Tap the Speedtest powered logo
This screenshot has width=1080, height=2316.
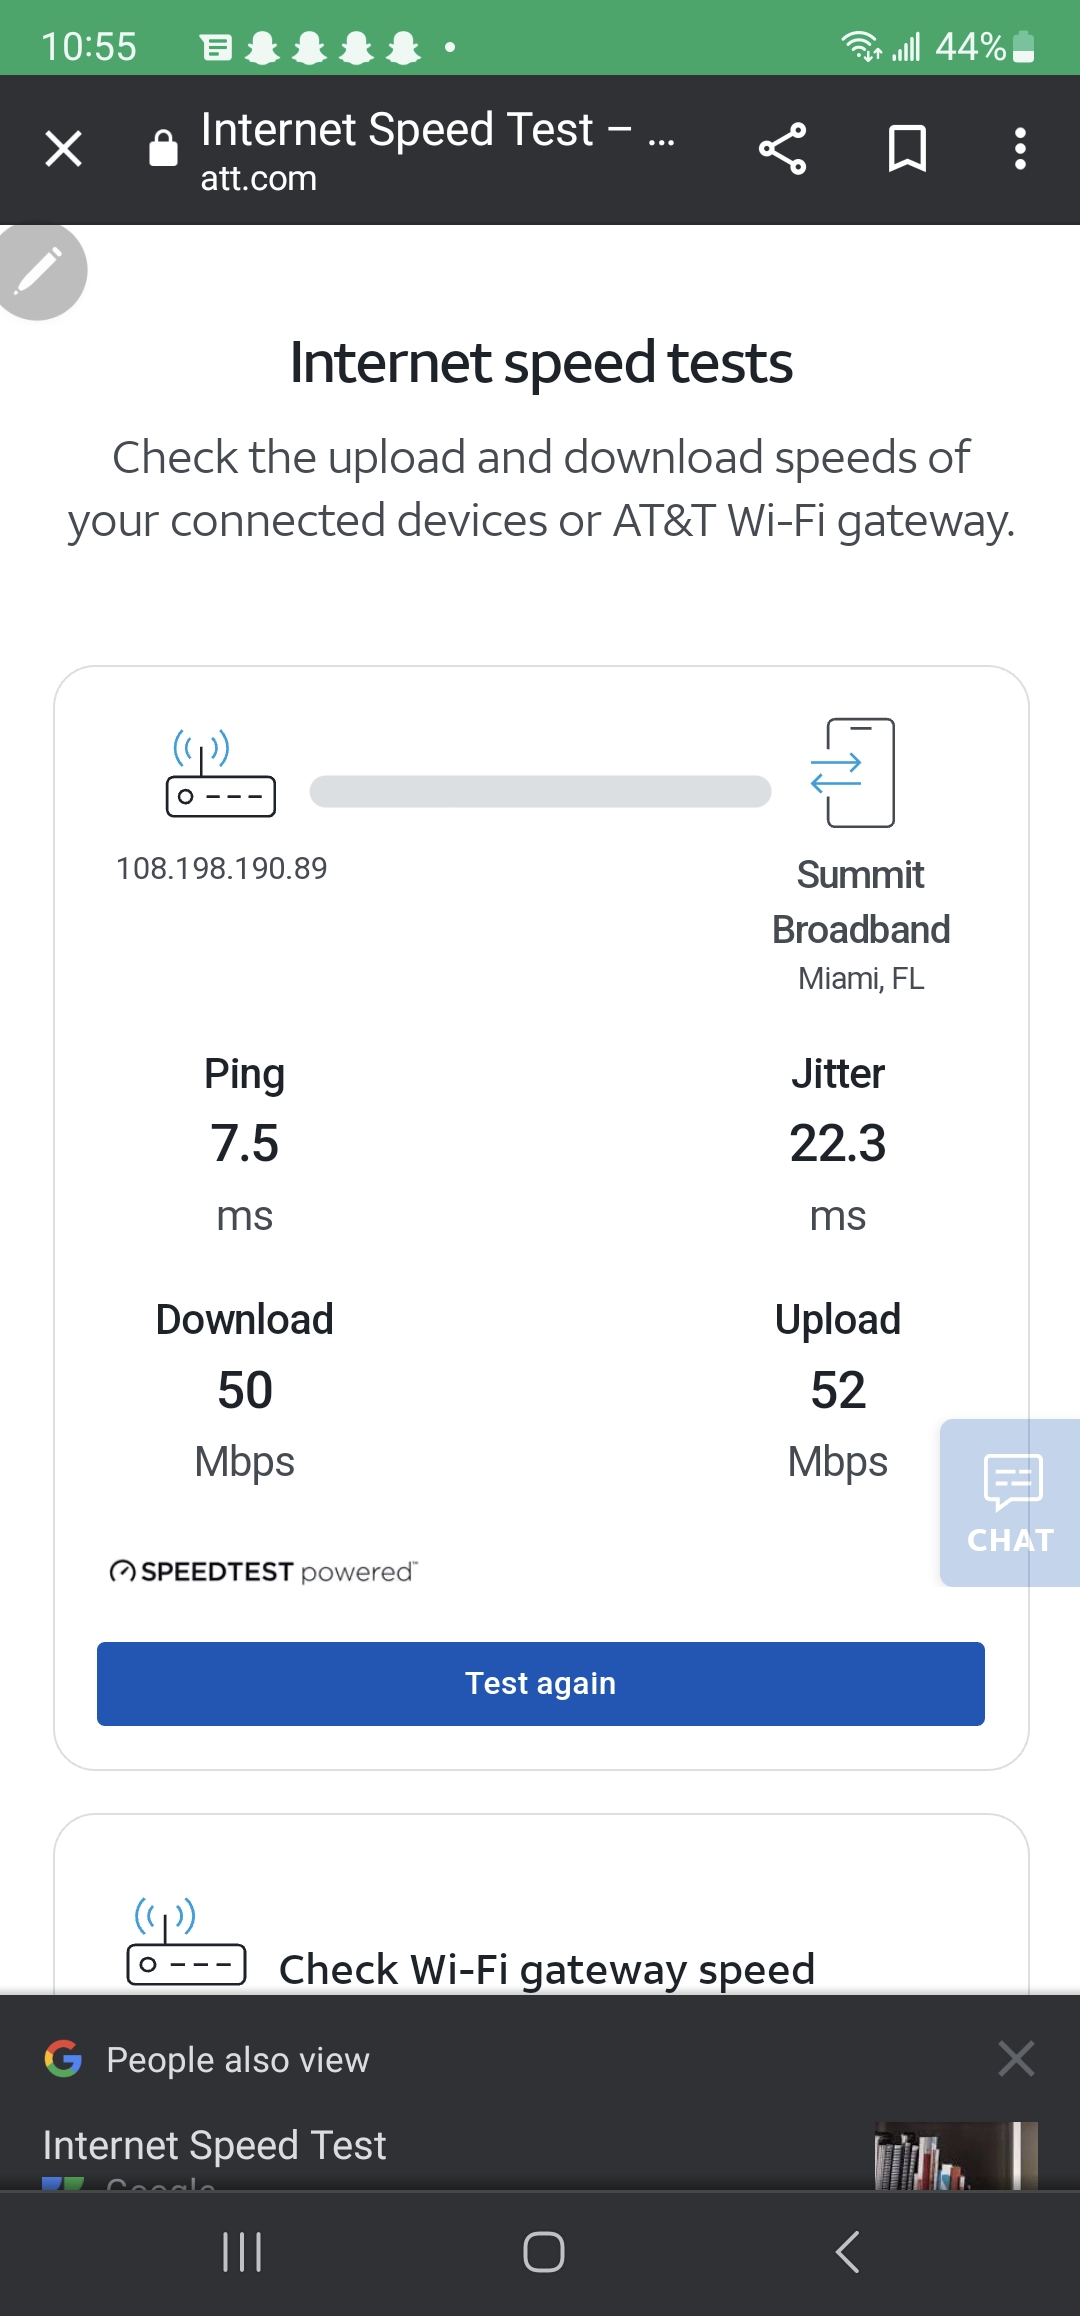coord(263,1572)
